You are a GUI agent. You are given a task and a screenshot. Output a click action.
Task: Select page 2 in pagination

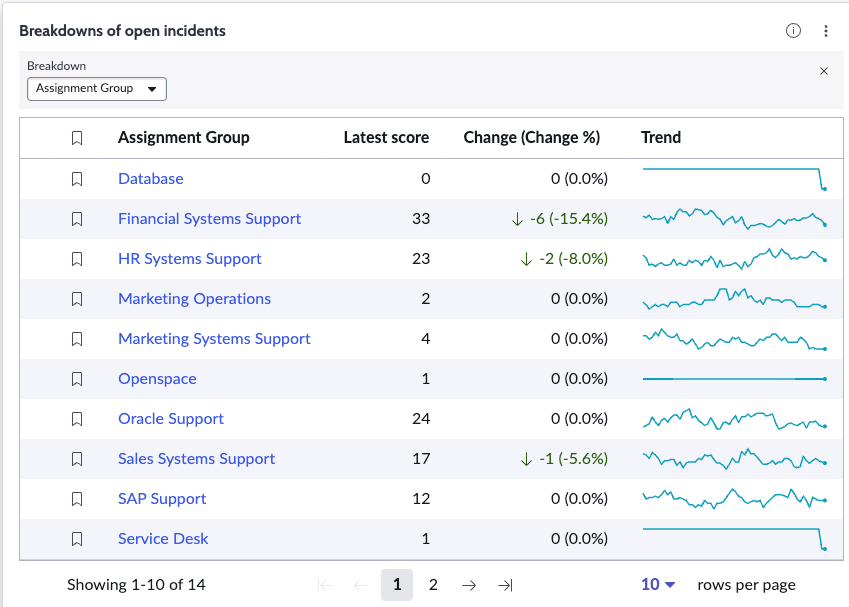click(433, 585)
